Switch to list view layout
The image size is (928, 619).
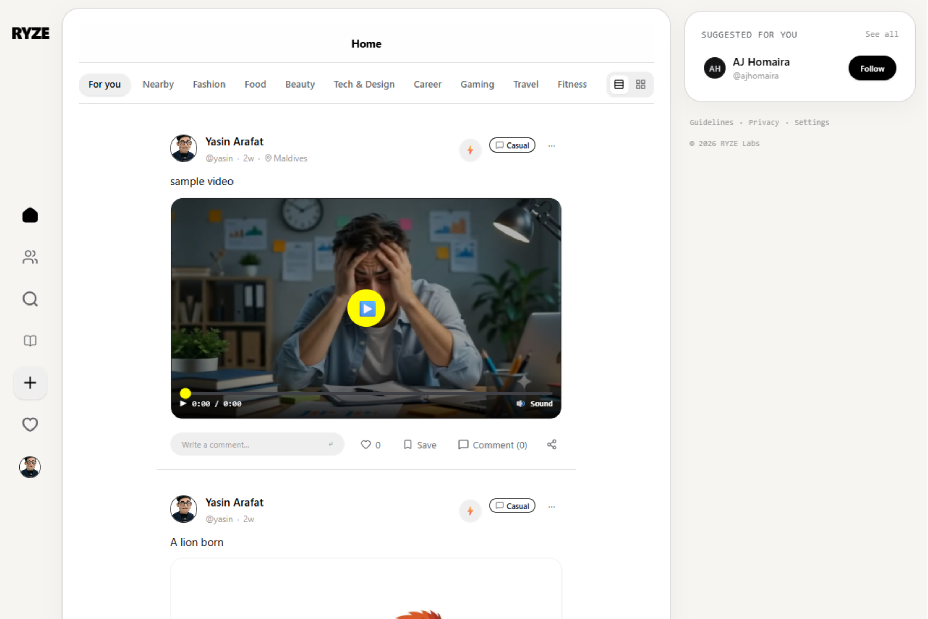point(619,85)
